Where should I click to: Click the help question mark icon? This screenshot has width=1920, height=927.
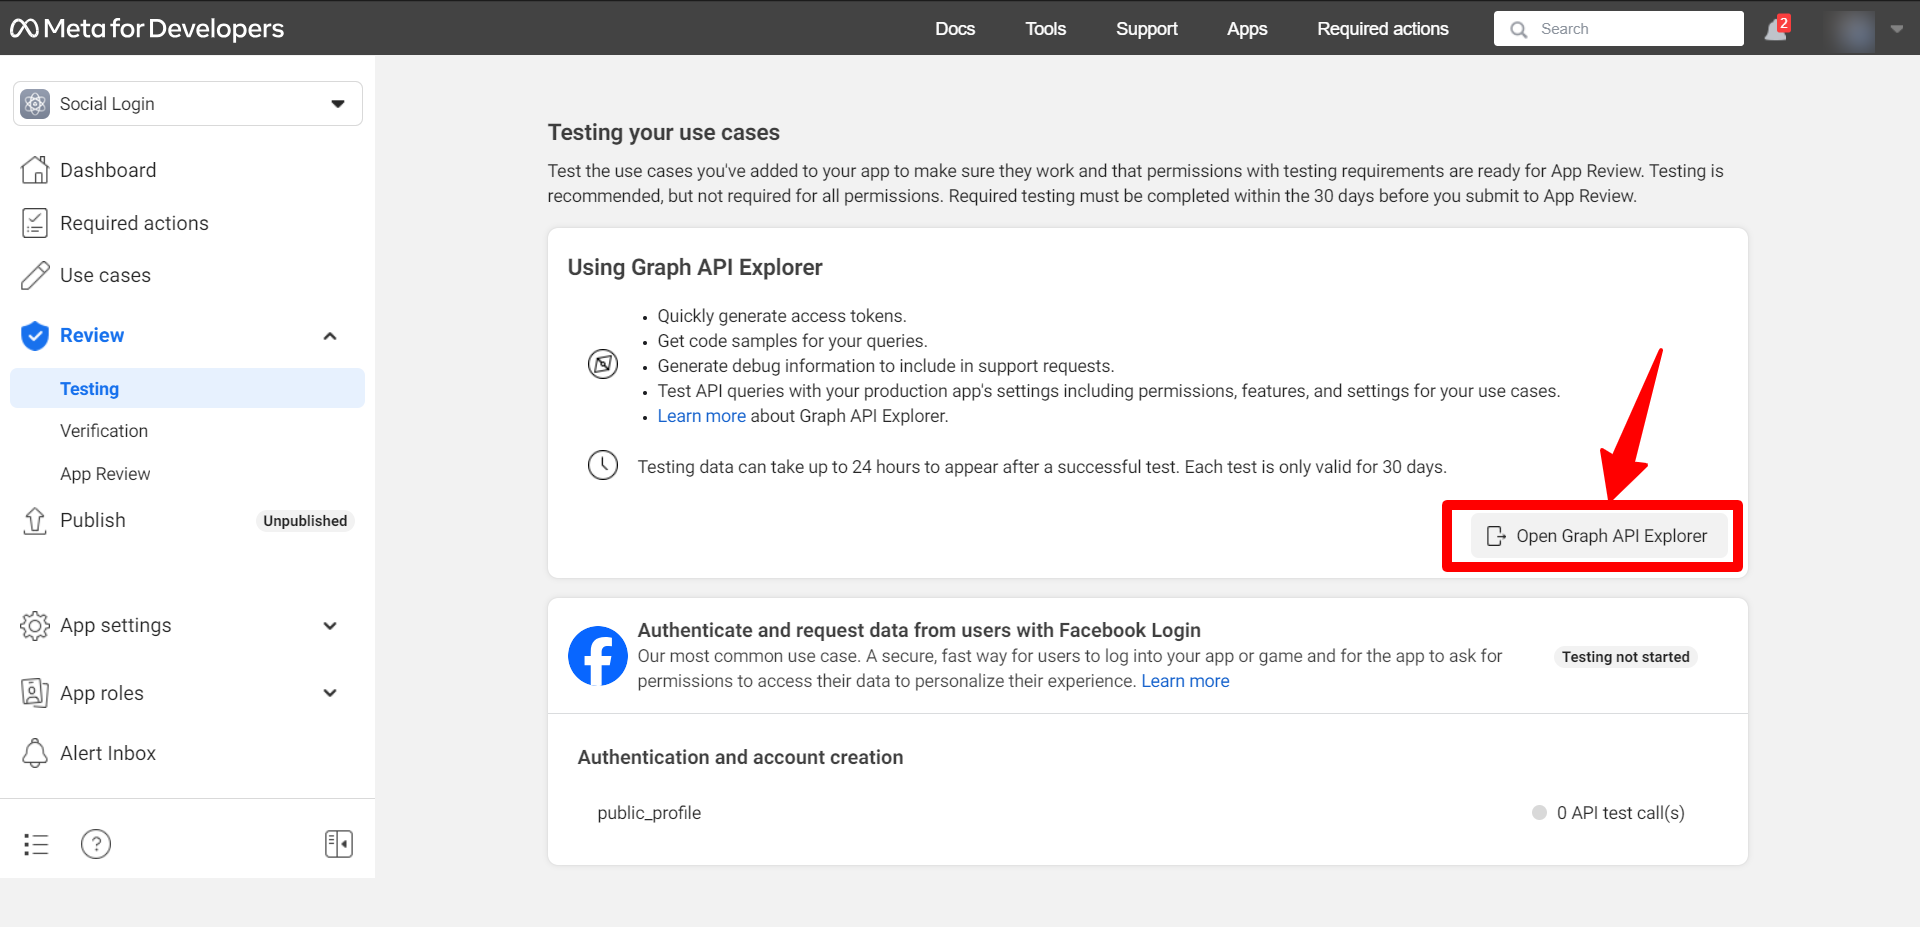(96, 843)
